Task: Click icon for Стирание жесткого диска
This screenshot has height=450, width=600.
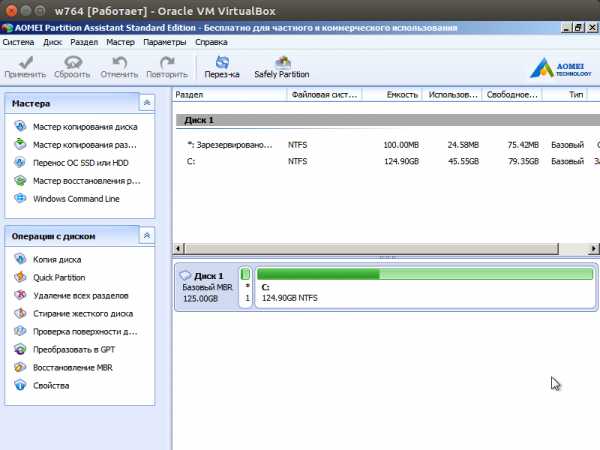Action: coord(20,313)
